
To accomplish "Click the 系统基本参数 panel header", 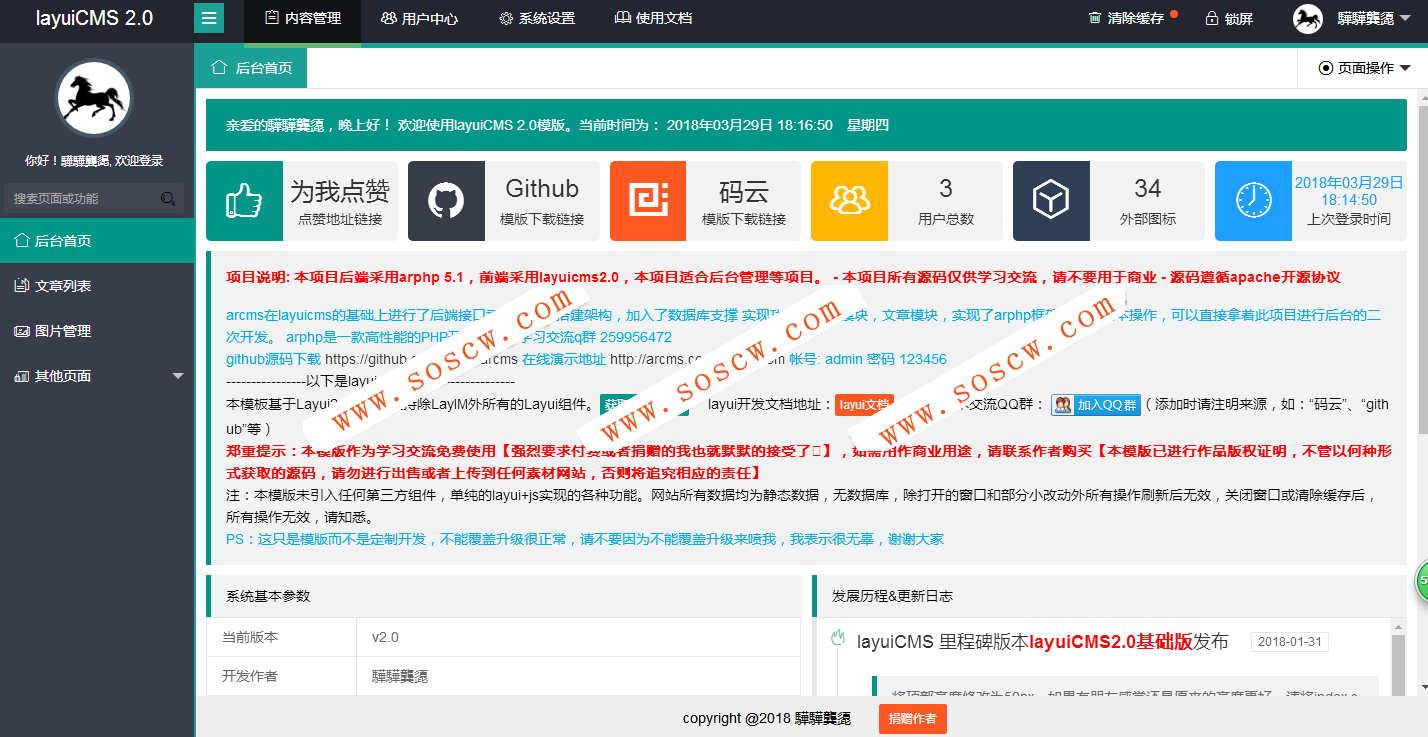I will pos(504,596).
